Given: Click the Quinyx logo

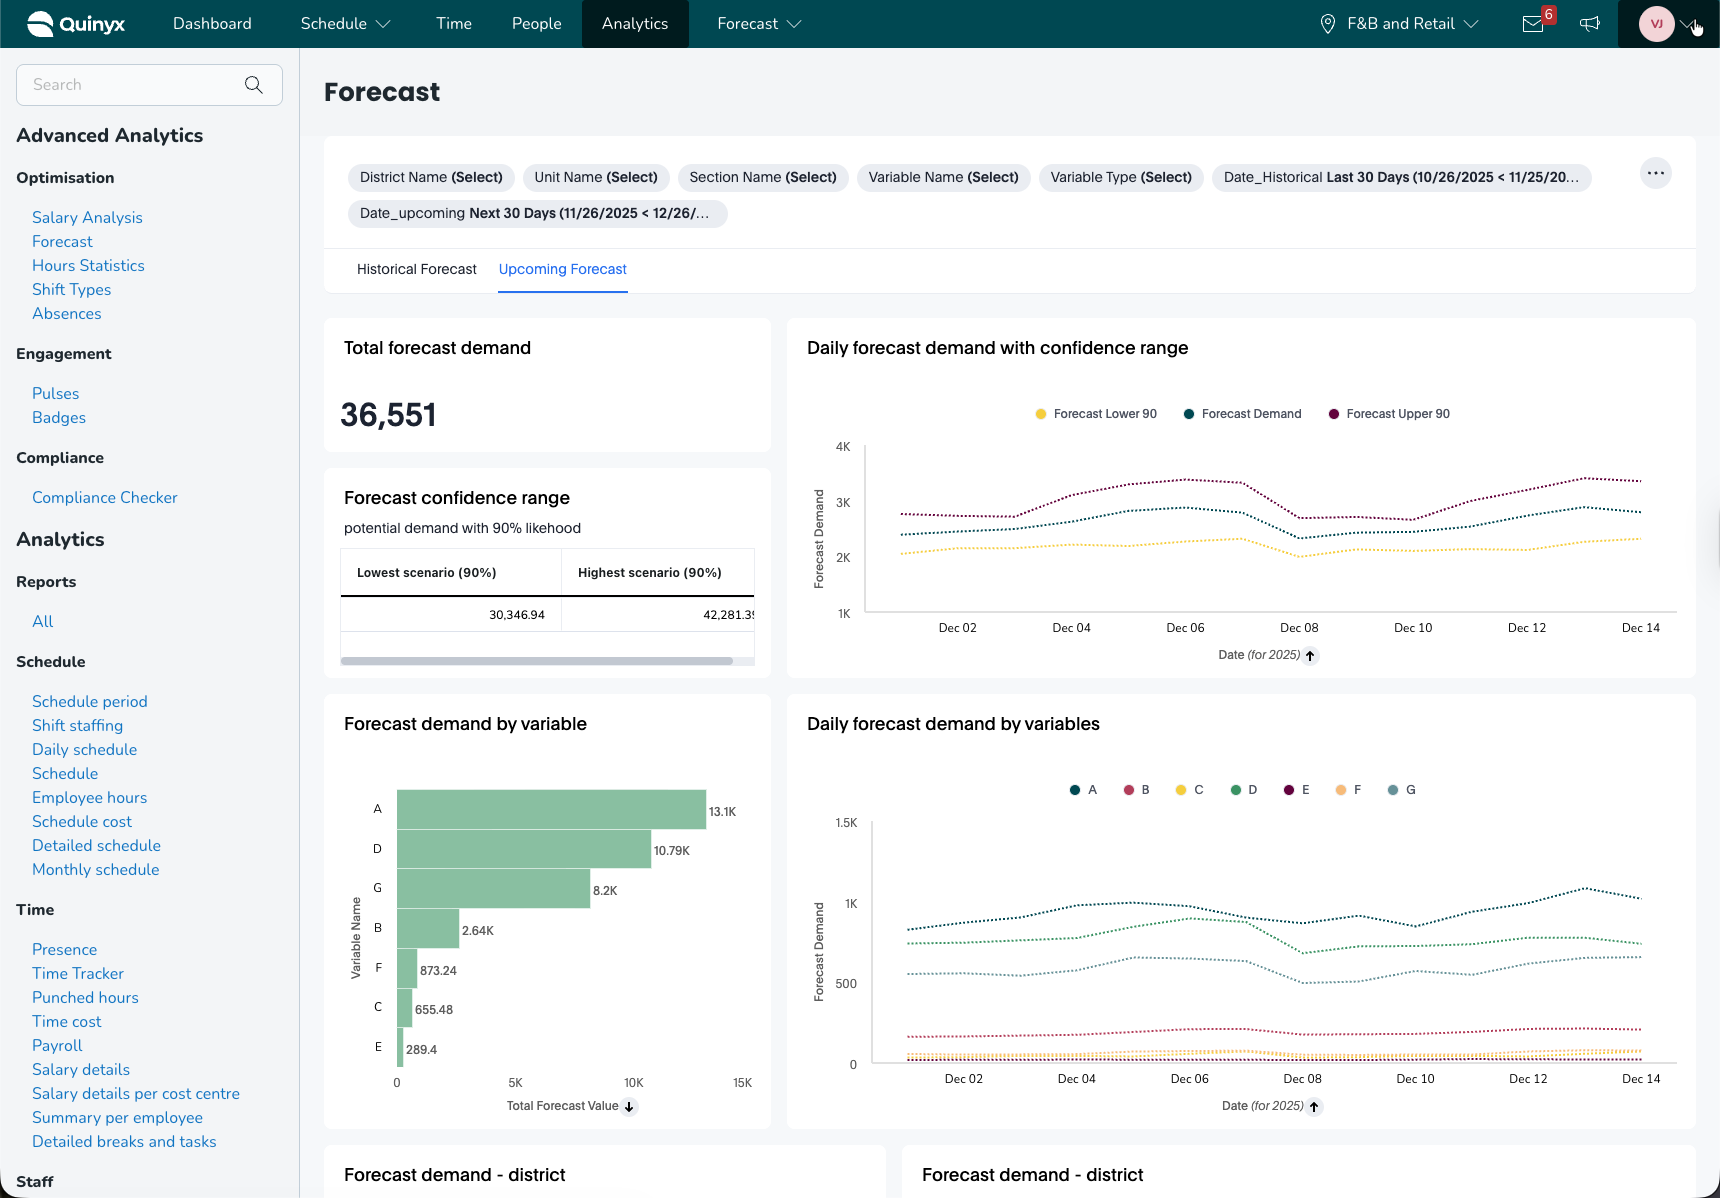Looking at the screenshot, I should (76, 24).
